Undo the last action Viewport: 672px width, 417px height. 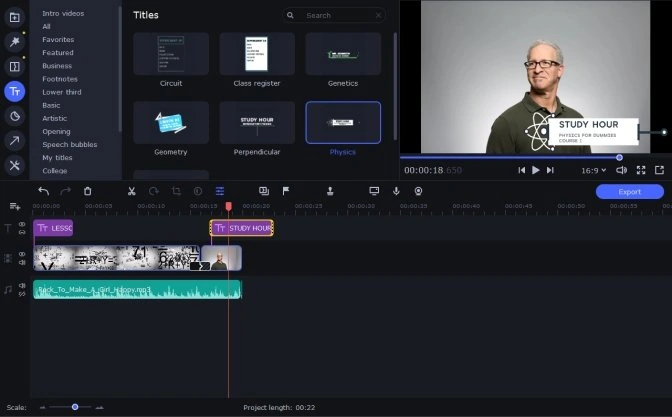(43, 191)
